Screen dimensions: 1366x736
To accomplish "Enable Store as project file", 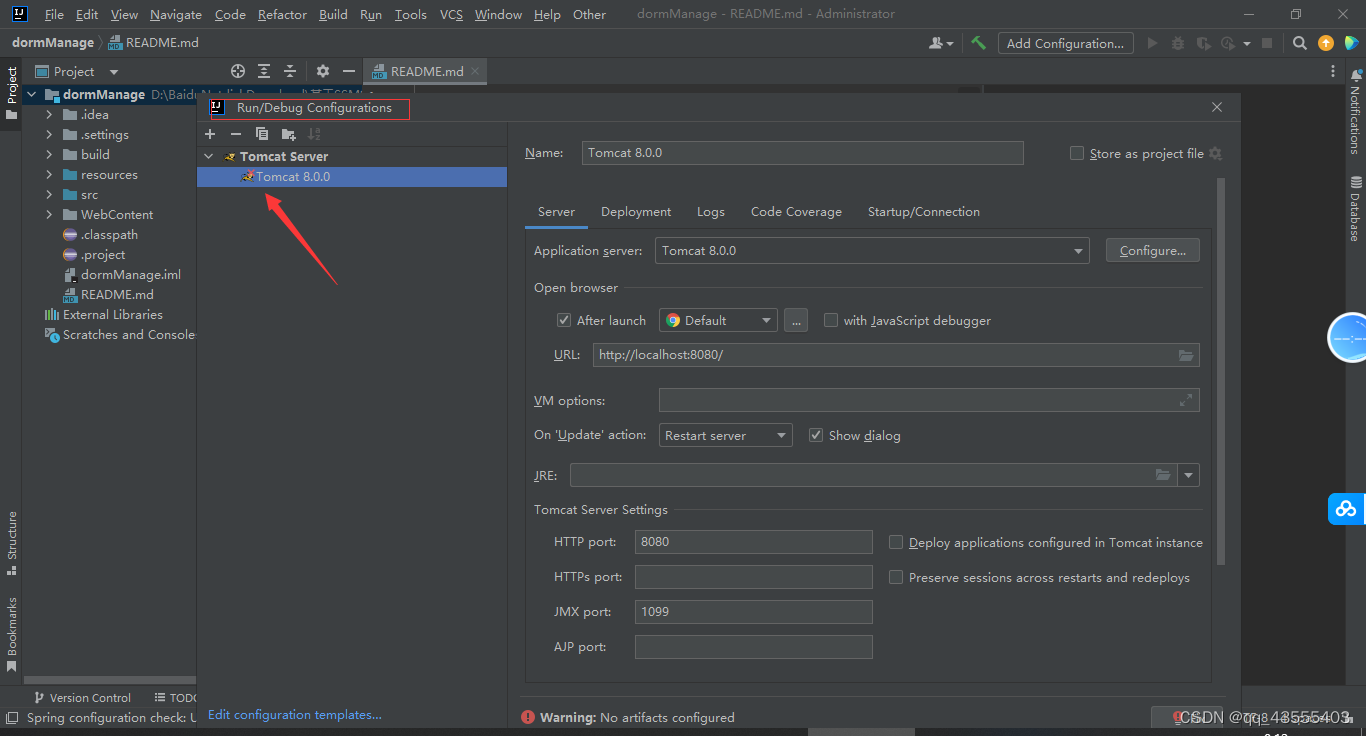I will [1077, 153].
